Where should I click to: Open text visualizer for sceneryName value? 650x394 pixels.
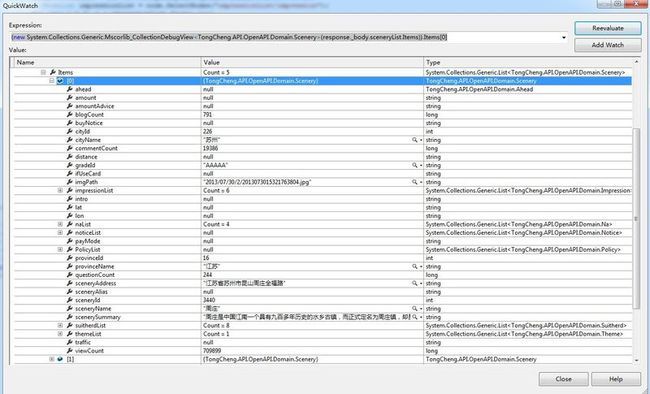coord(414,309)
